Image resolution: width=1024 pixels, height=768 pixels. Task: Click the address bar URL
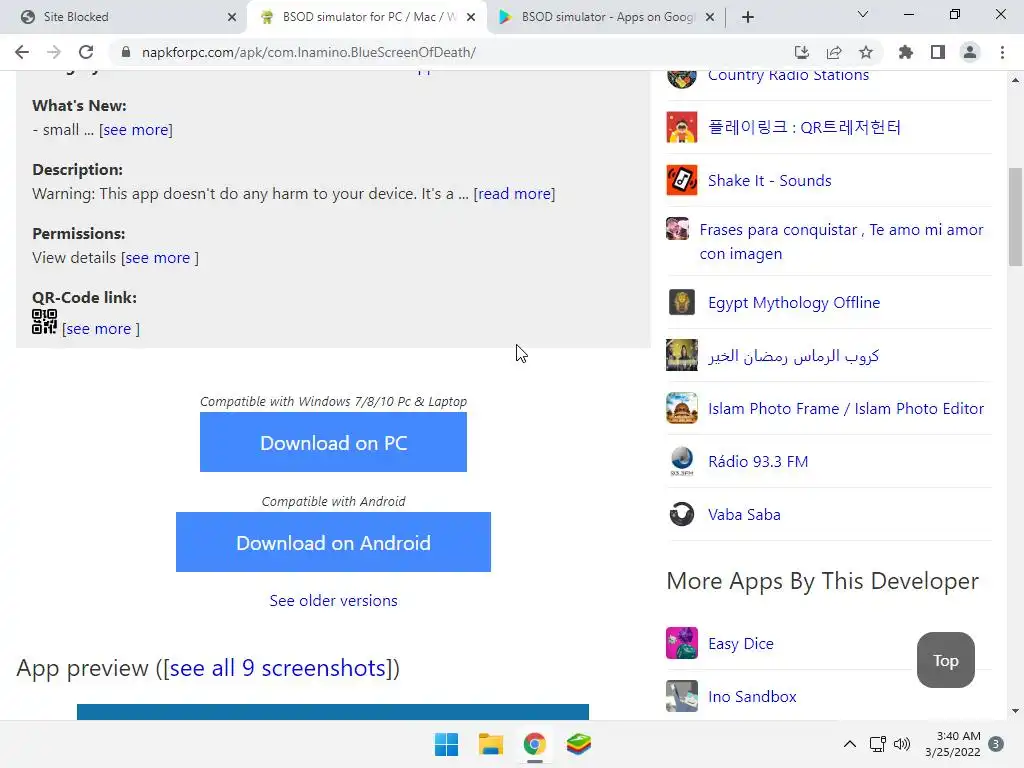point(309,52)
